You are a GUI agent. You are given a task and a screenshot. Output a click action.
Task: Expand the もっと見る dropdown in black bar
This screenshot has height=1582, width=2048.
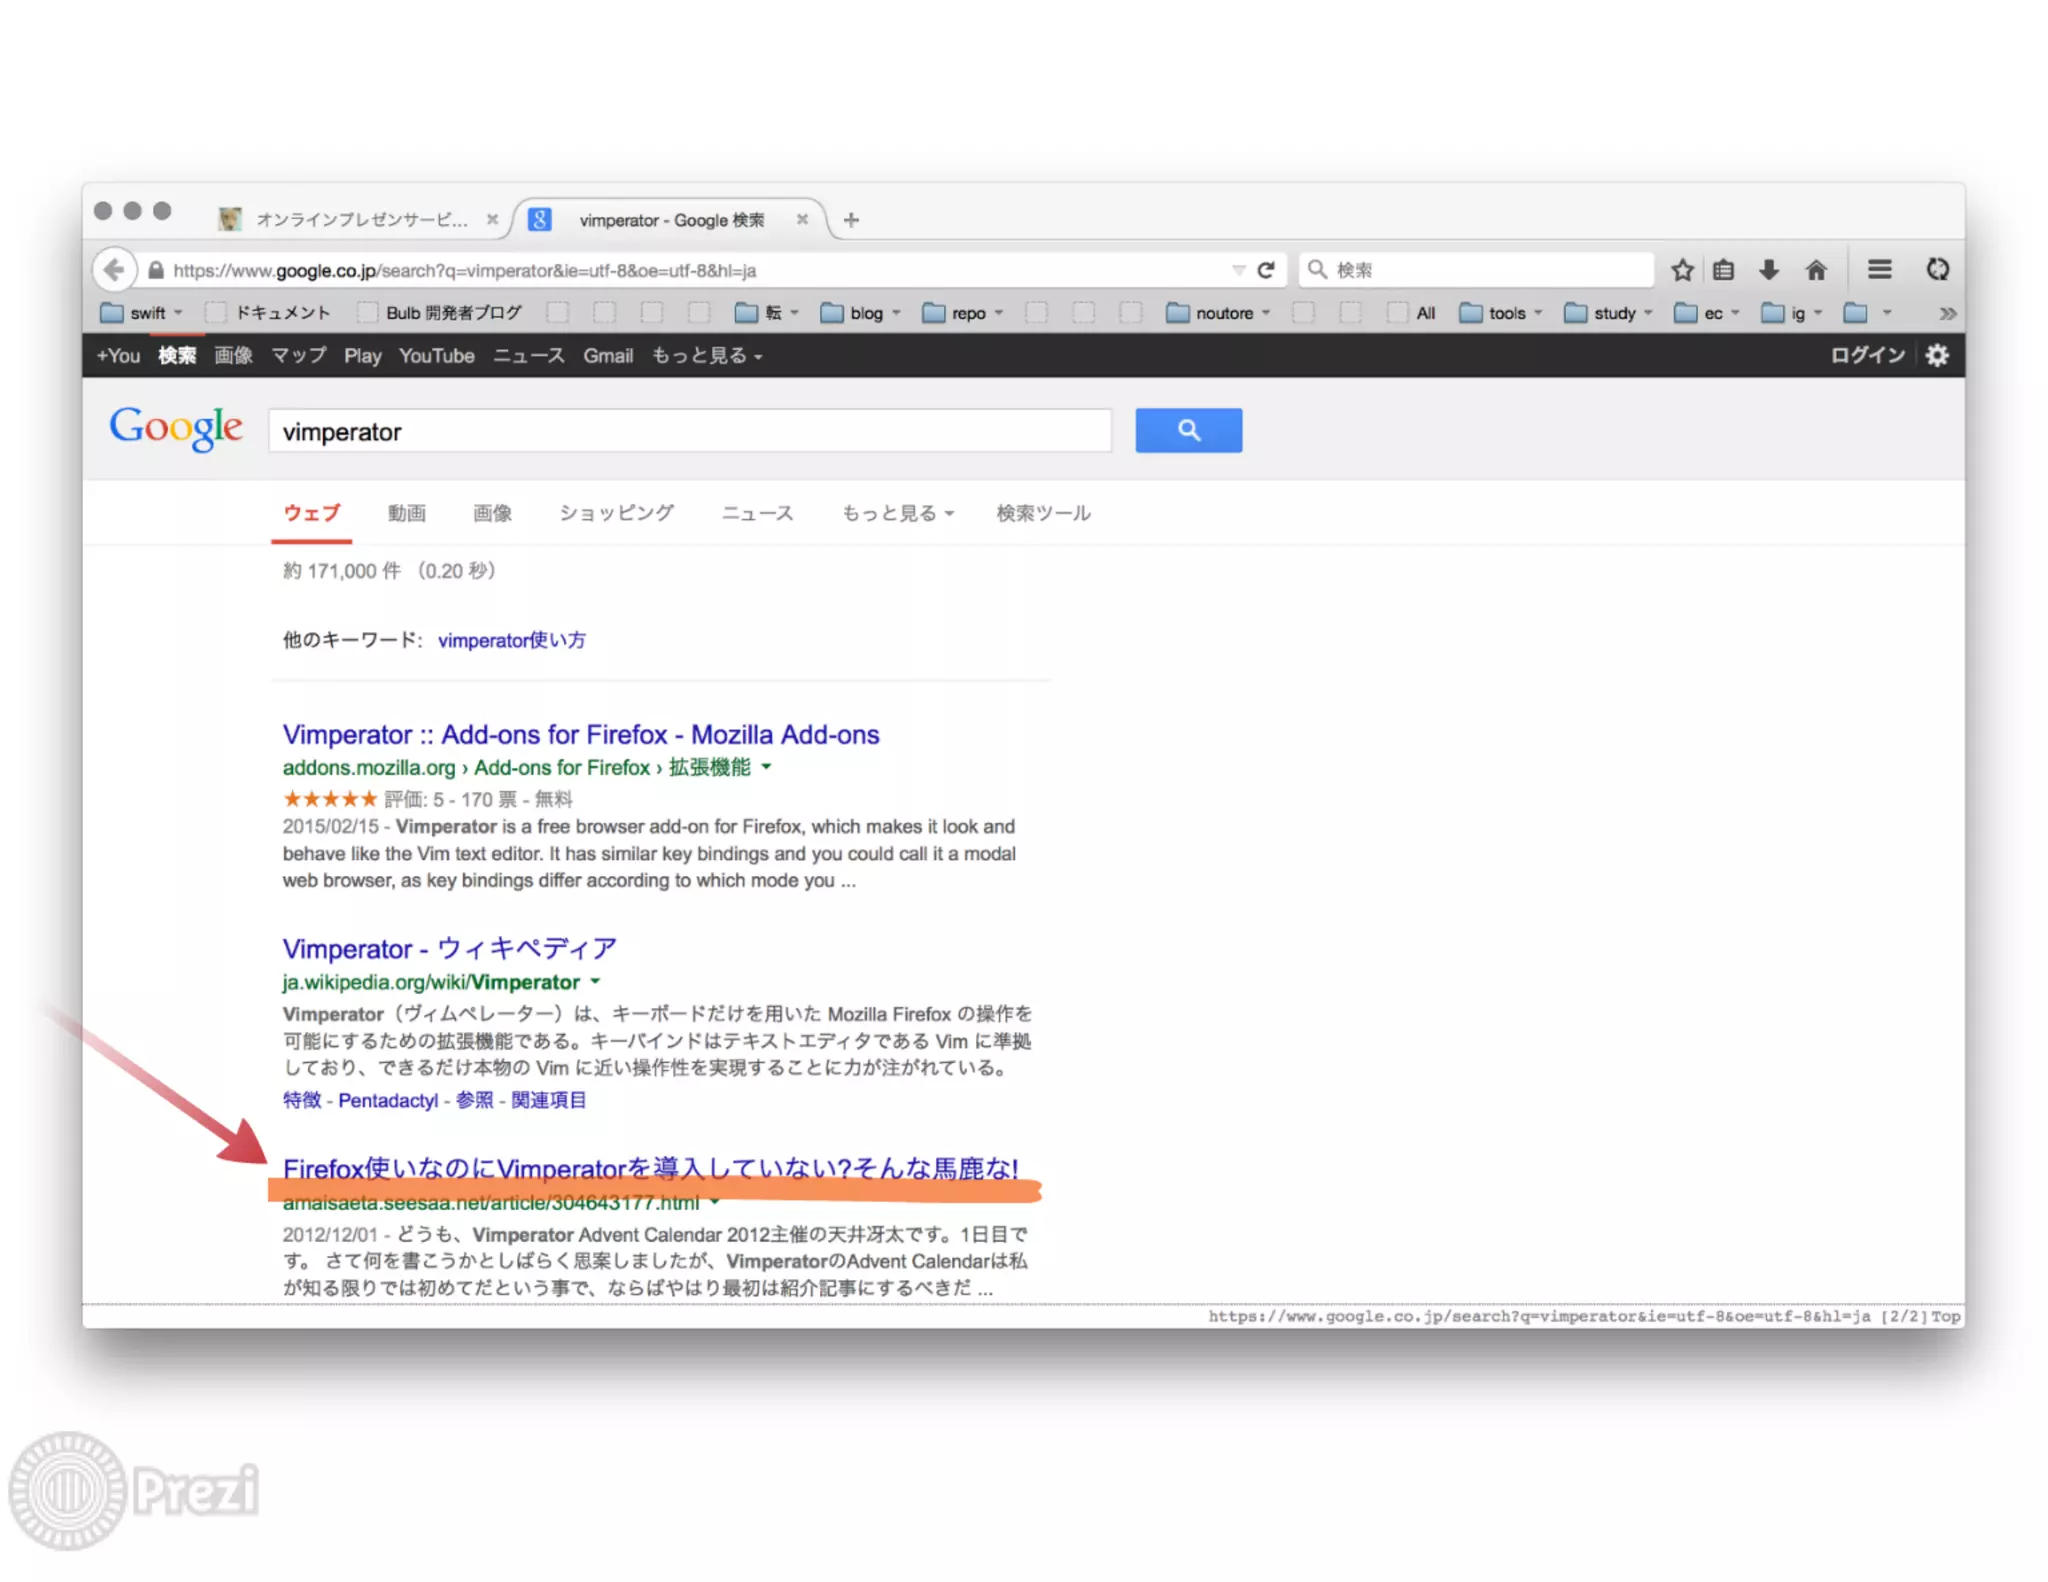[x=706, y=356]
